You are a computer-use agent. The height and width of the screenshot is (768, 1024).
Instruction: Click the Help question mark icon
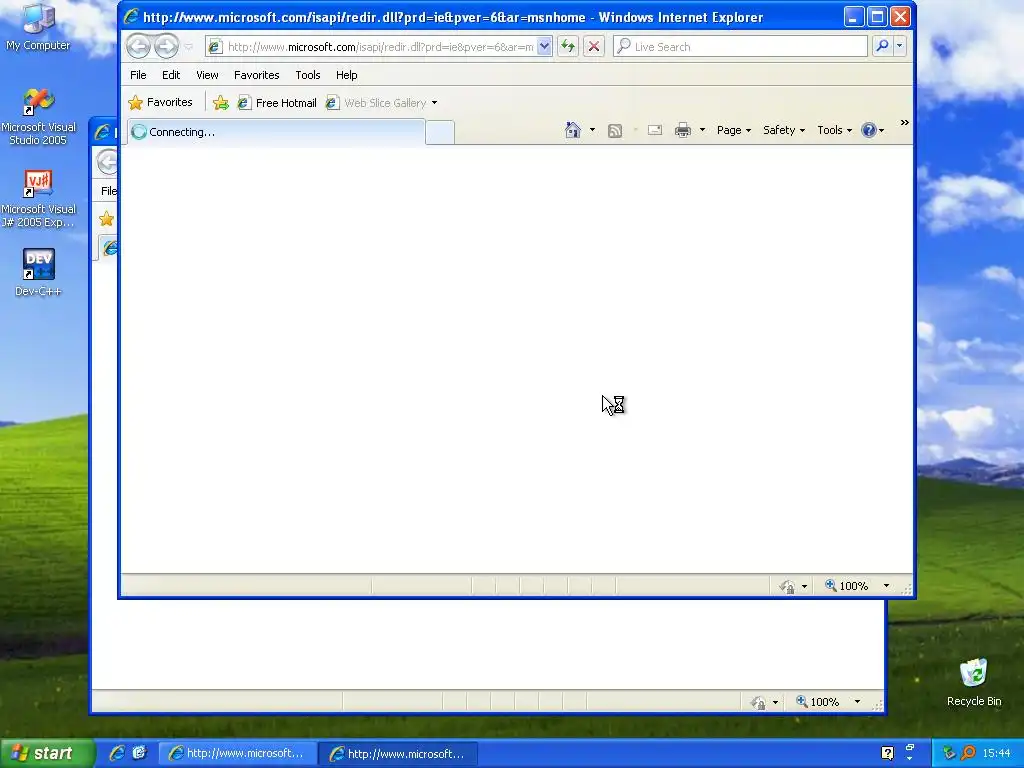pyautogui.click(x=869, y=130)
